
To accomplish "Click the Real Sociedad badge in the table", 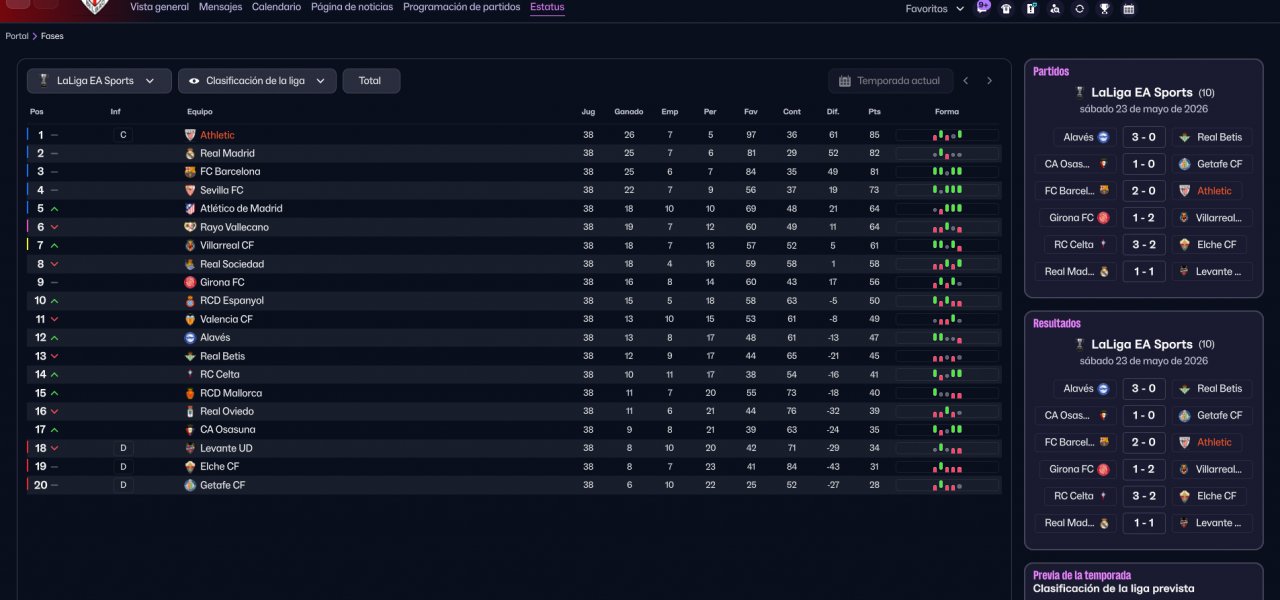I will tap(190, 264).
